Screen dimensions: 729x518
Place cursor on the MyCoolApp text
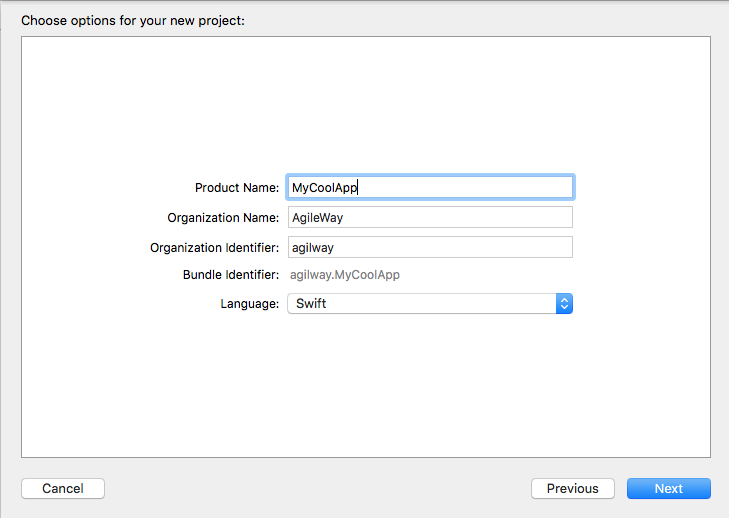323,187
